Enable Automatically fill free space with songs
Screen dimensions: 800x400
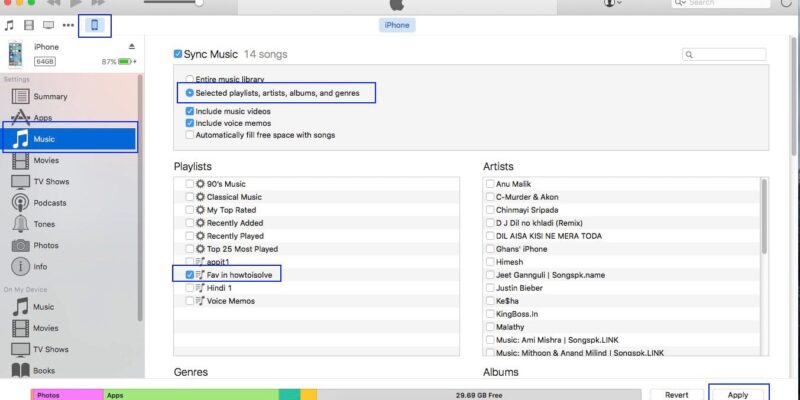coord(190,135)
